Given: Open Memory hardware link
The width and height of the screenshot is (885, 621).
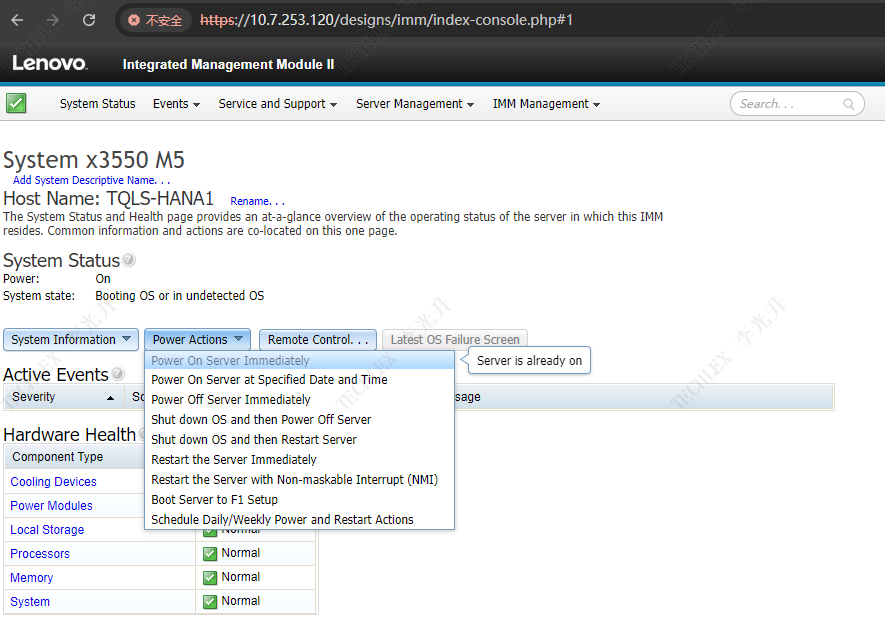Looking at the screenshot, I should pyautogui.click(x=32, y=578).
